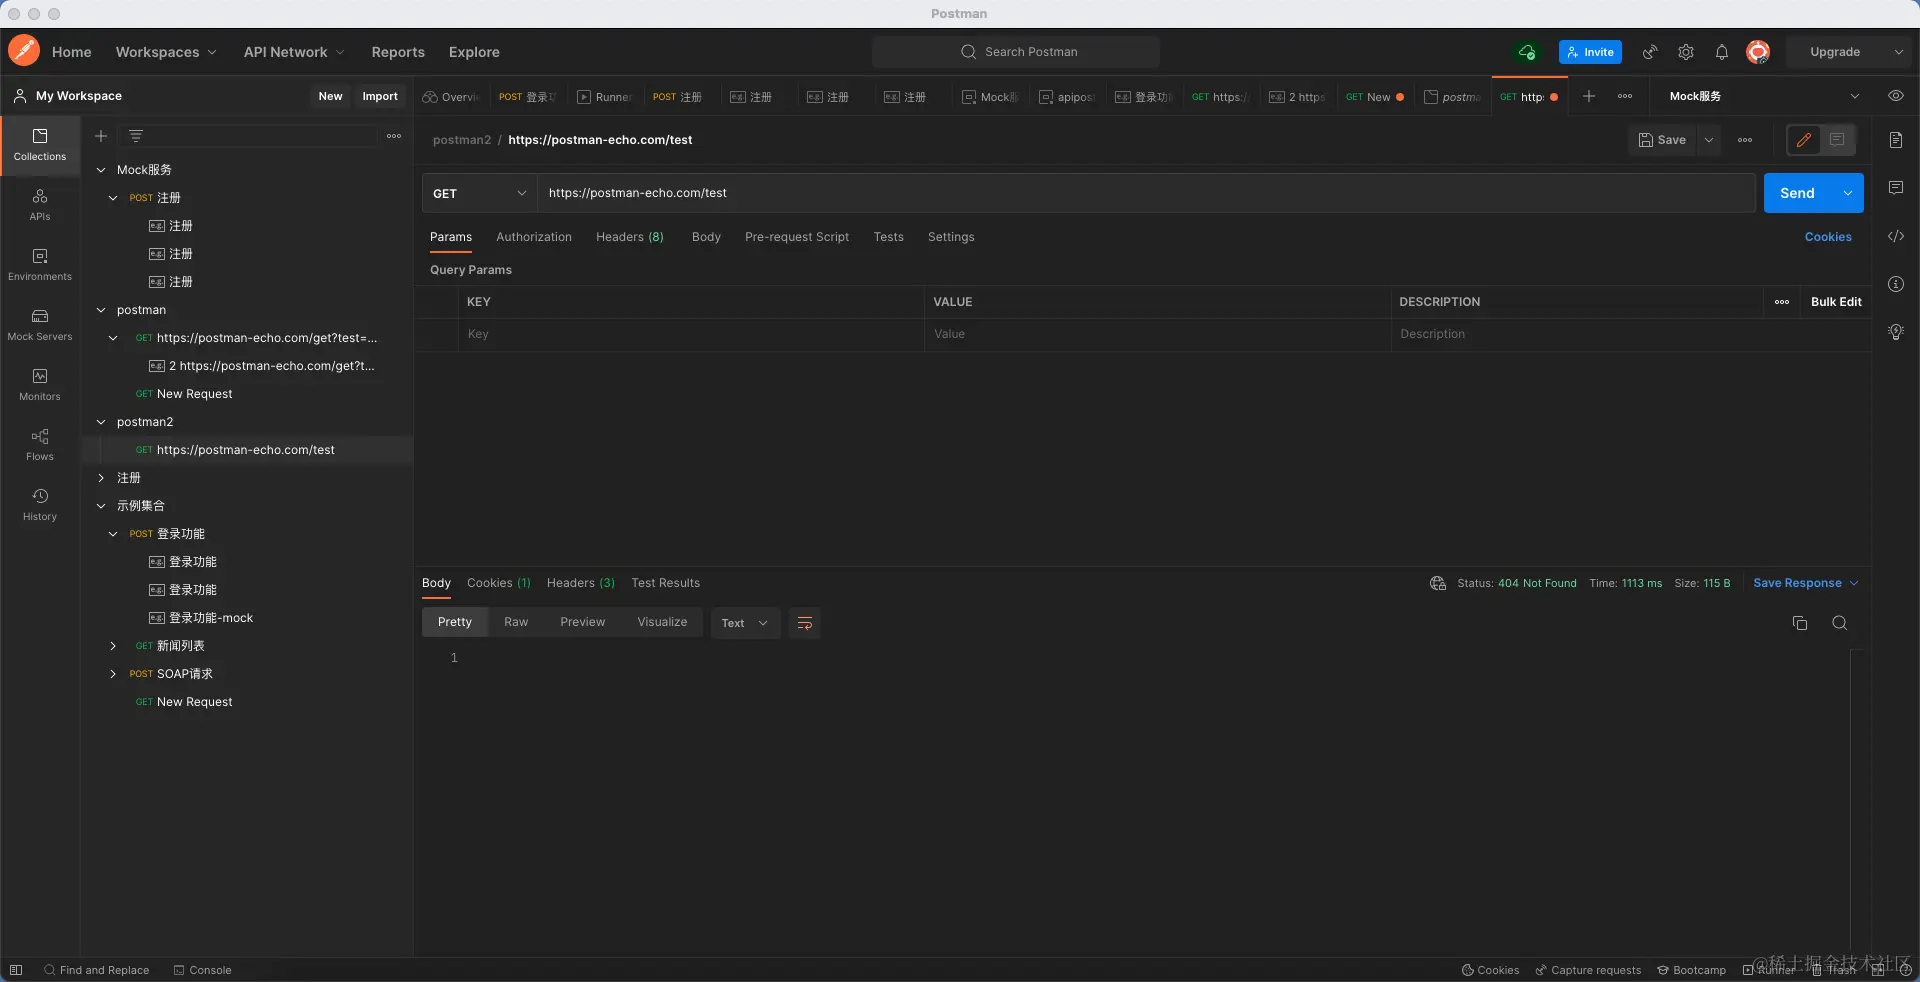Switch to comment mode icon

pyautogui.click(x=1837, y=140)
